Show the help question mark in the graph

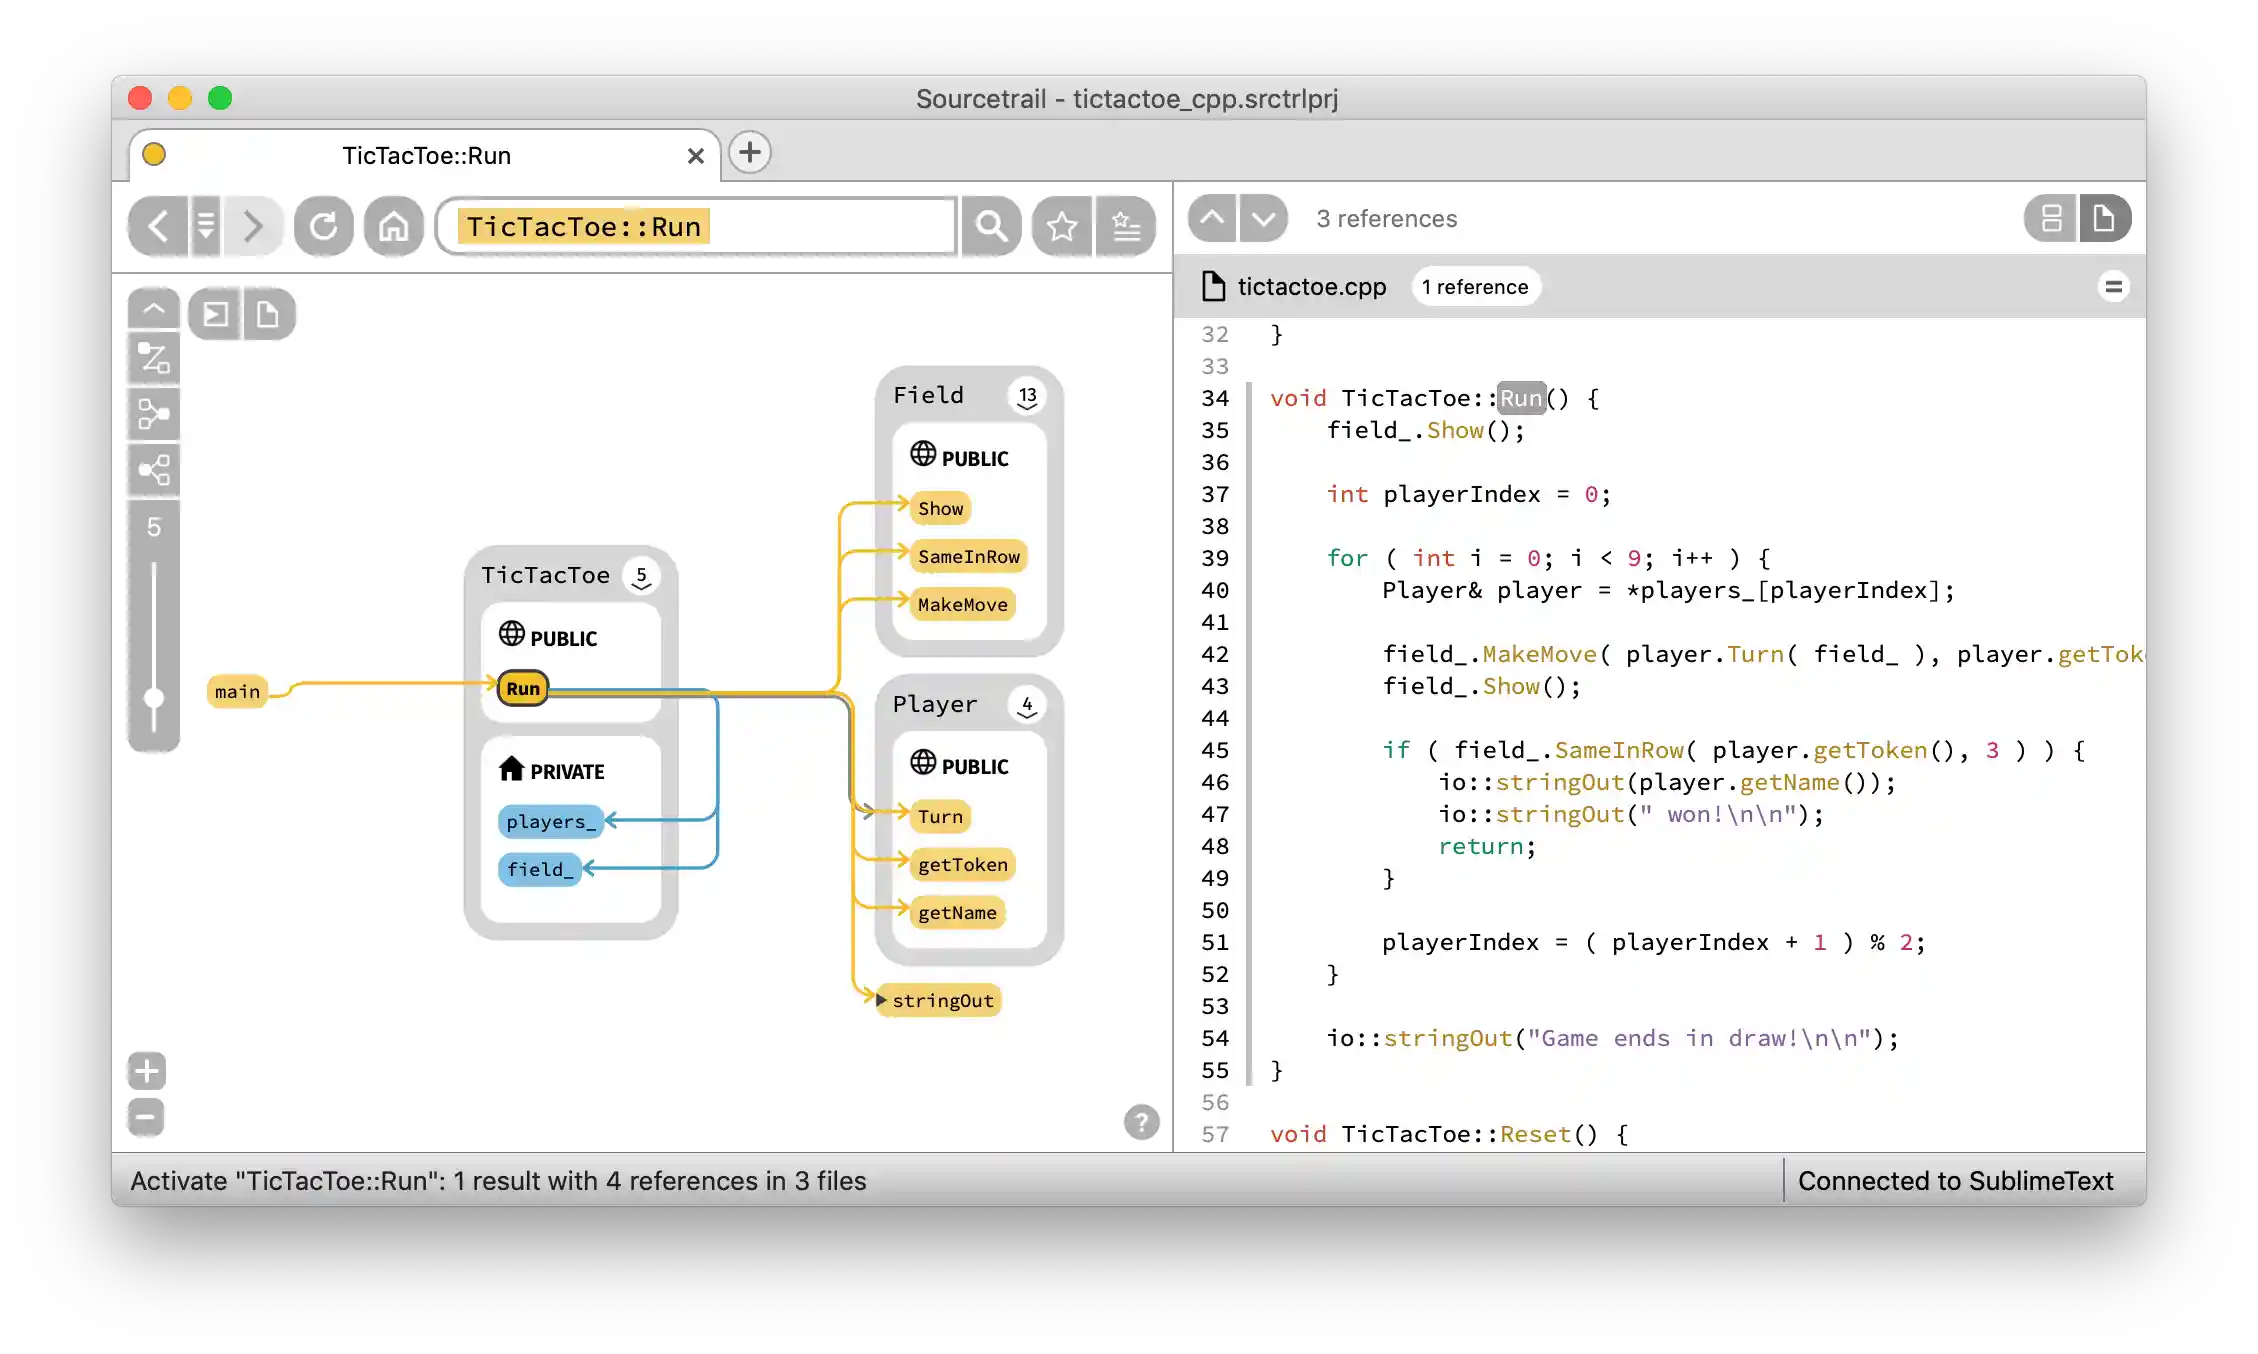point(1141,1123)
